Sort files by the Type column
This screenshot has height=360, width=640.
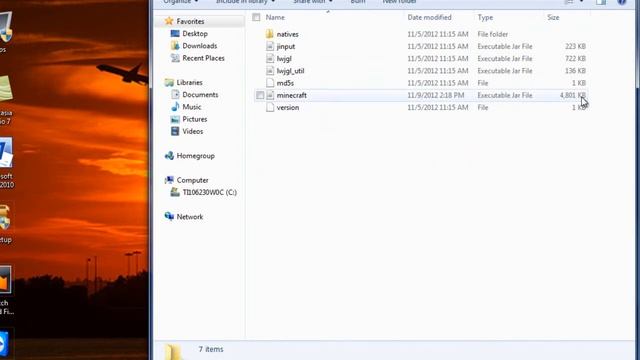pyautogui.click(x=485, y=18)
